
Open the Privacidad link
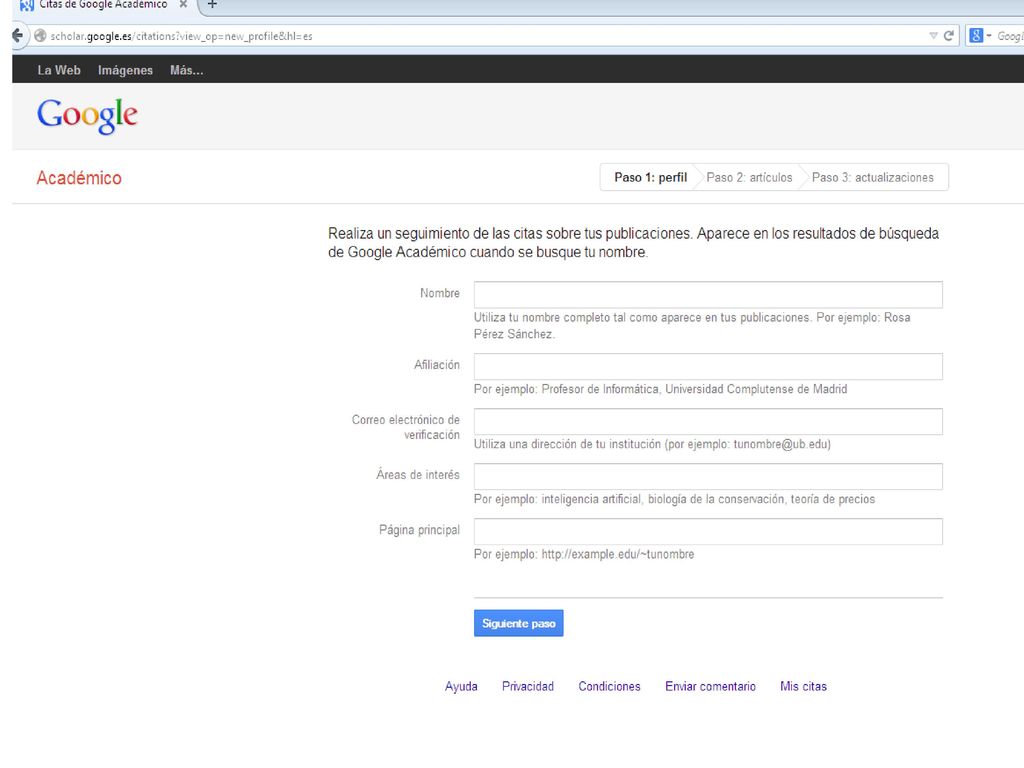tap(528, 686)
